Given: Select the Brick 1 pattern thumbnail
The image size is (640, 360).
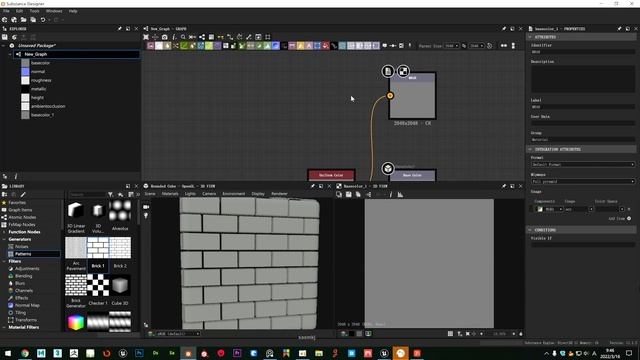Looking at the screenshot, I should pos(98,248).
